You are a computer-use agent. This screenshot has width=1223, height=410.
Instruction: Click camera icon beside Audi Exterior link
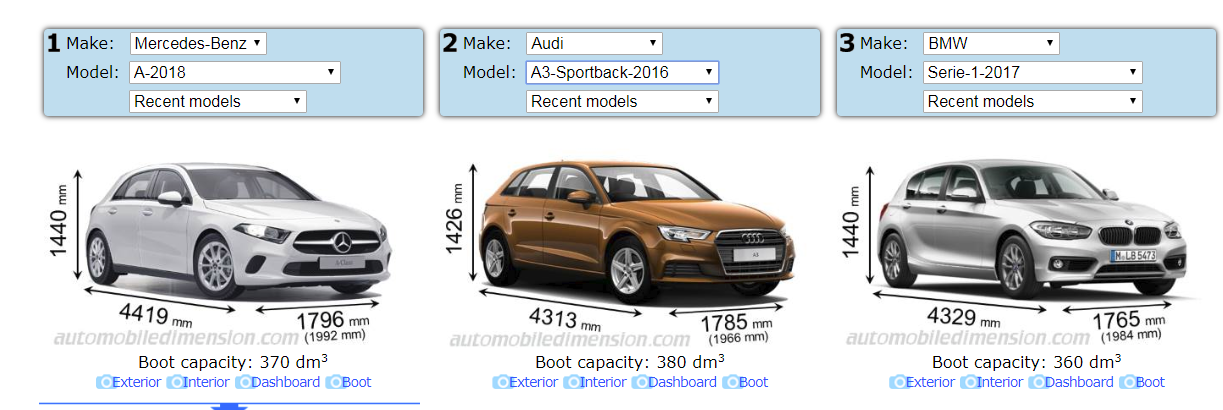tap(501, 382)
